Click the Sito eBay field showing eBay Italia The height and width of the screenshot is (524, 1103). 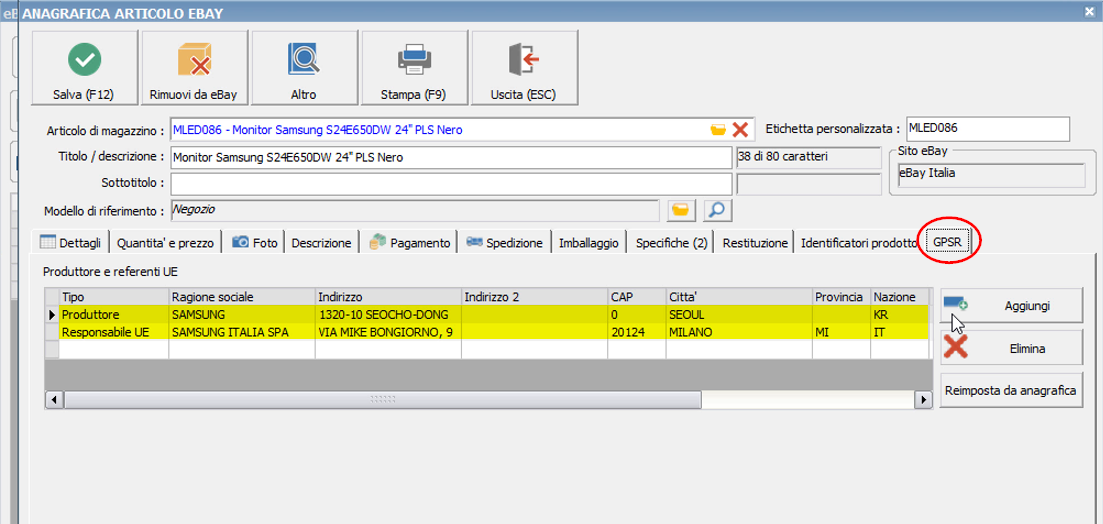(x=992, y=175)
